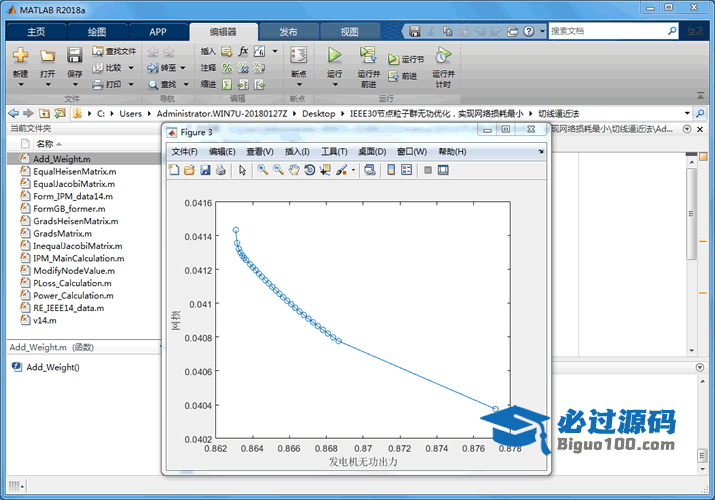Click the save figure icon in Figure 3
715x500 pixels.
[205, 170]
